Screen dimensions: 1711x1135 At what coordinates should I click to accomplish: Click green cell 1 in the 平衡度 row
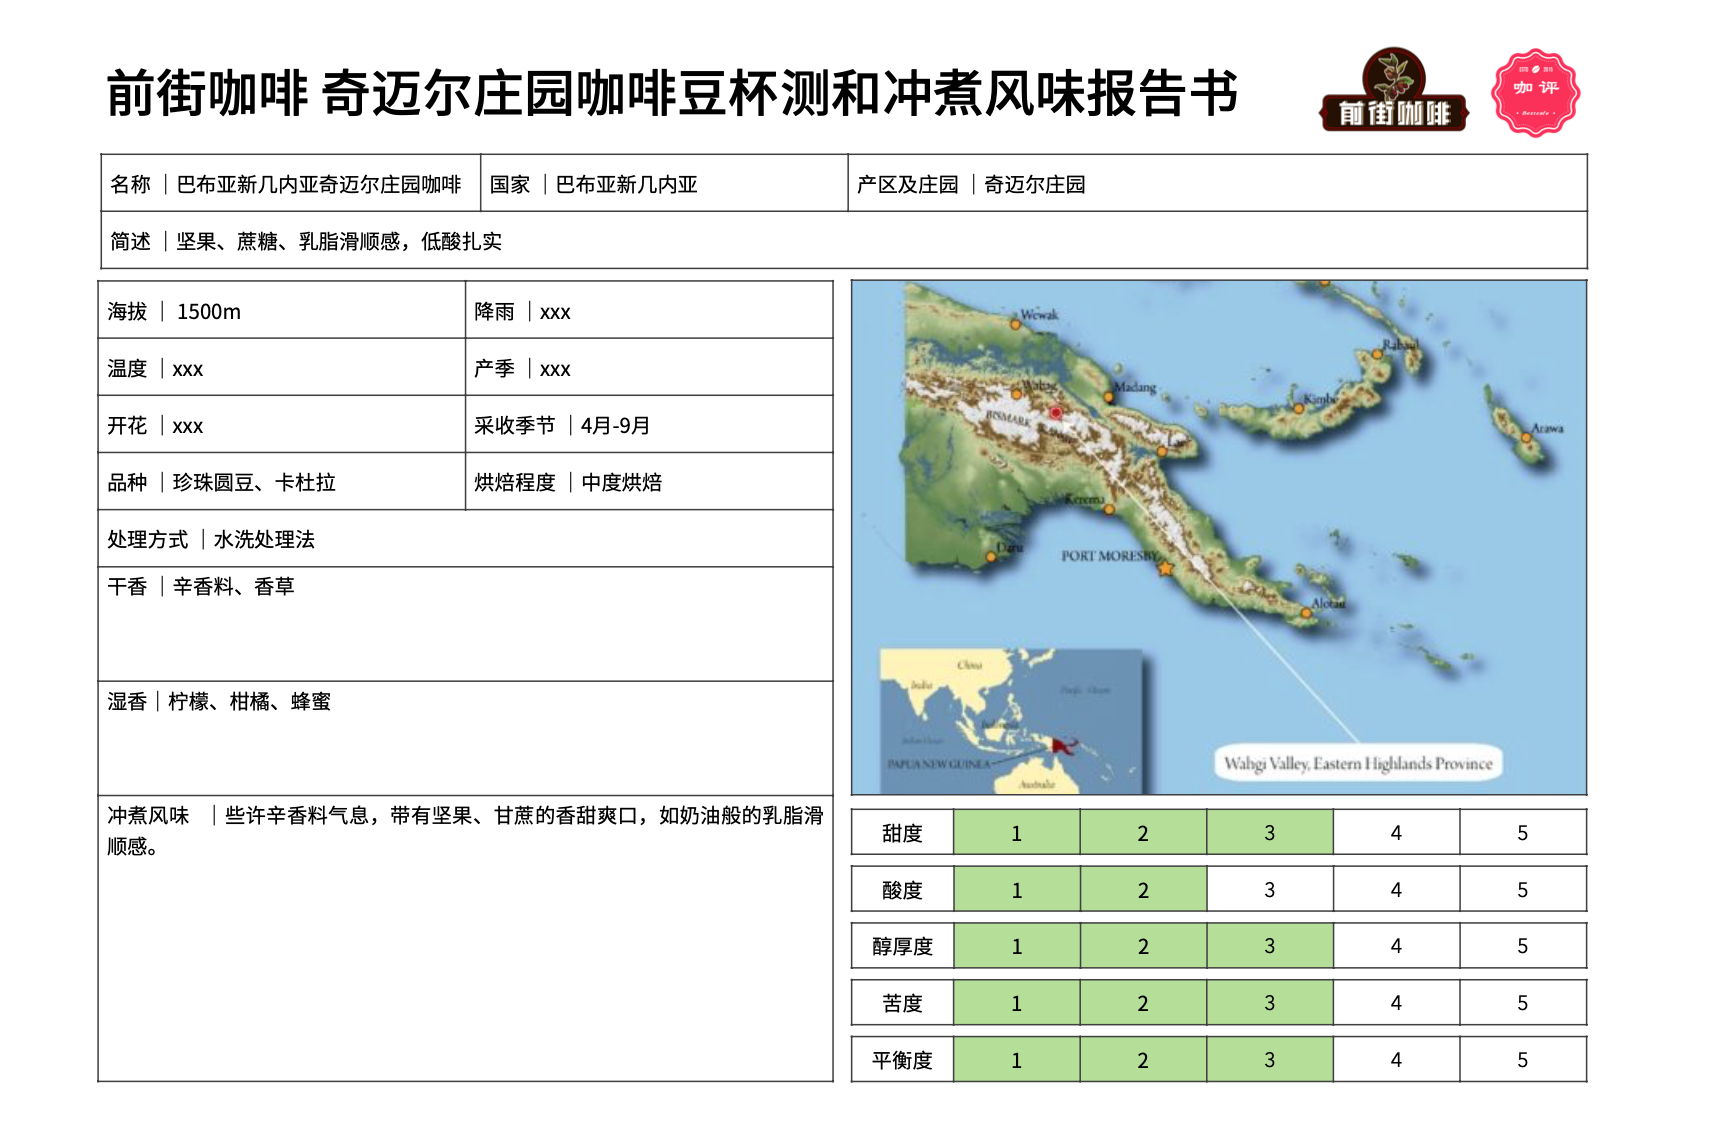(x=1016, y=1060)
